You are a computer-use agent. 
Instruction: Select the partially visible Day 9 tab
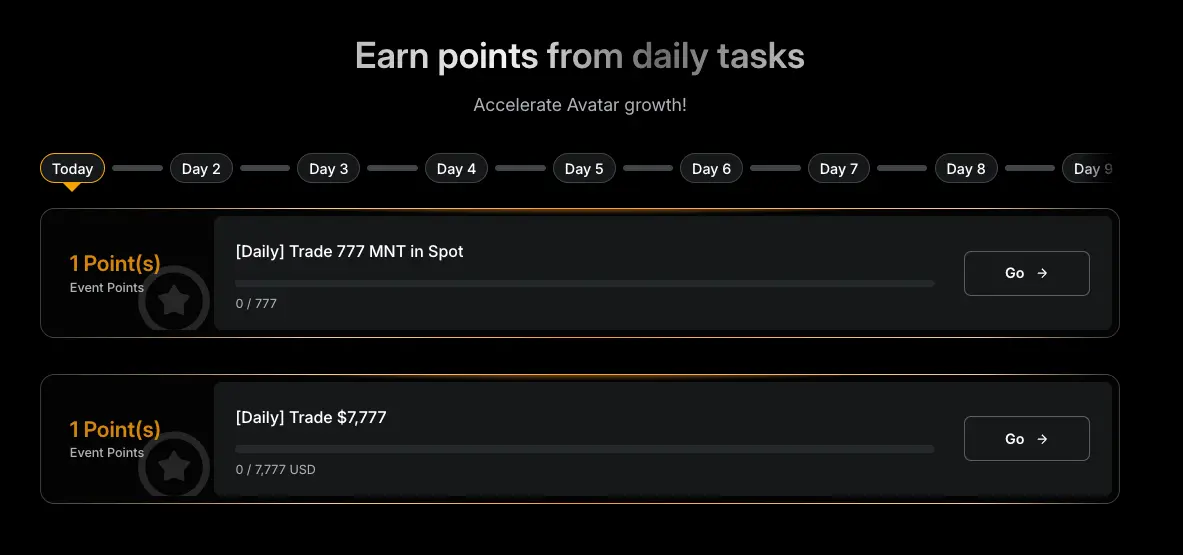1090,169
